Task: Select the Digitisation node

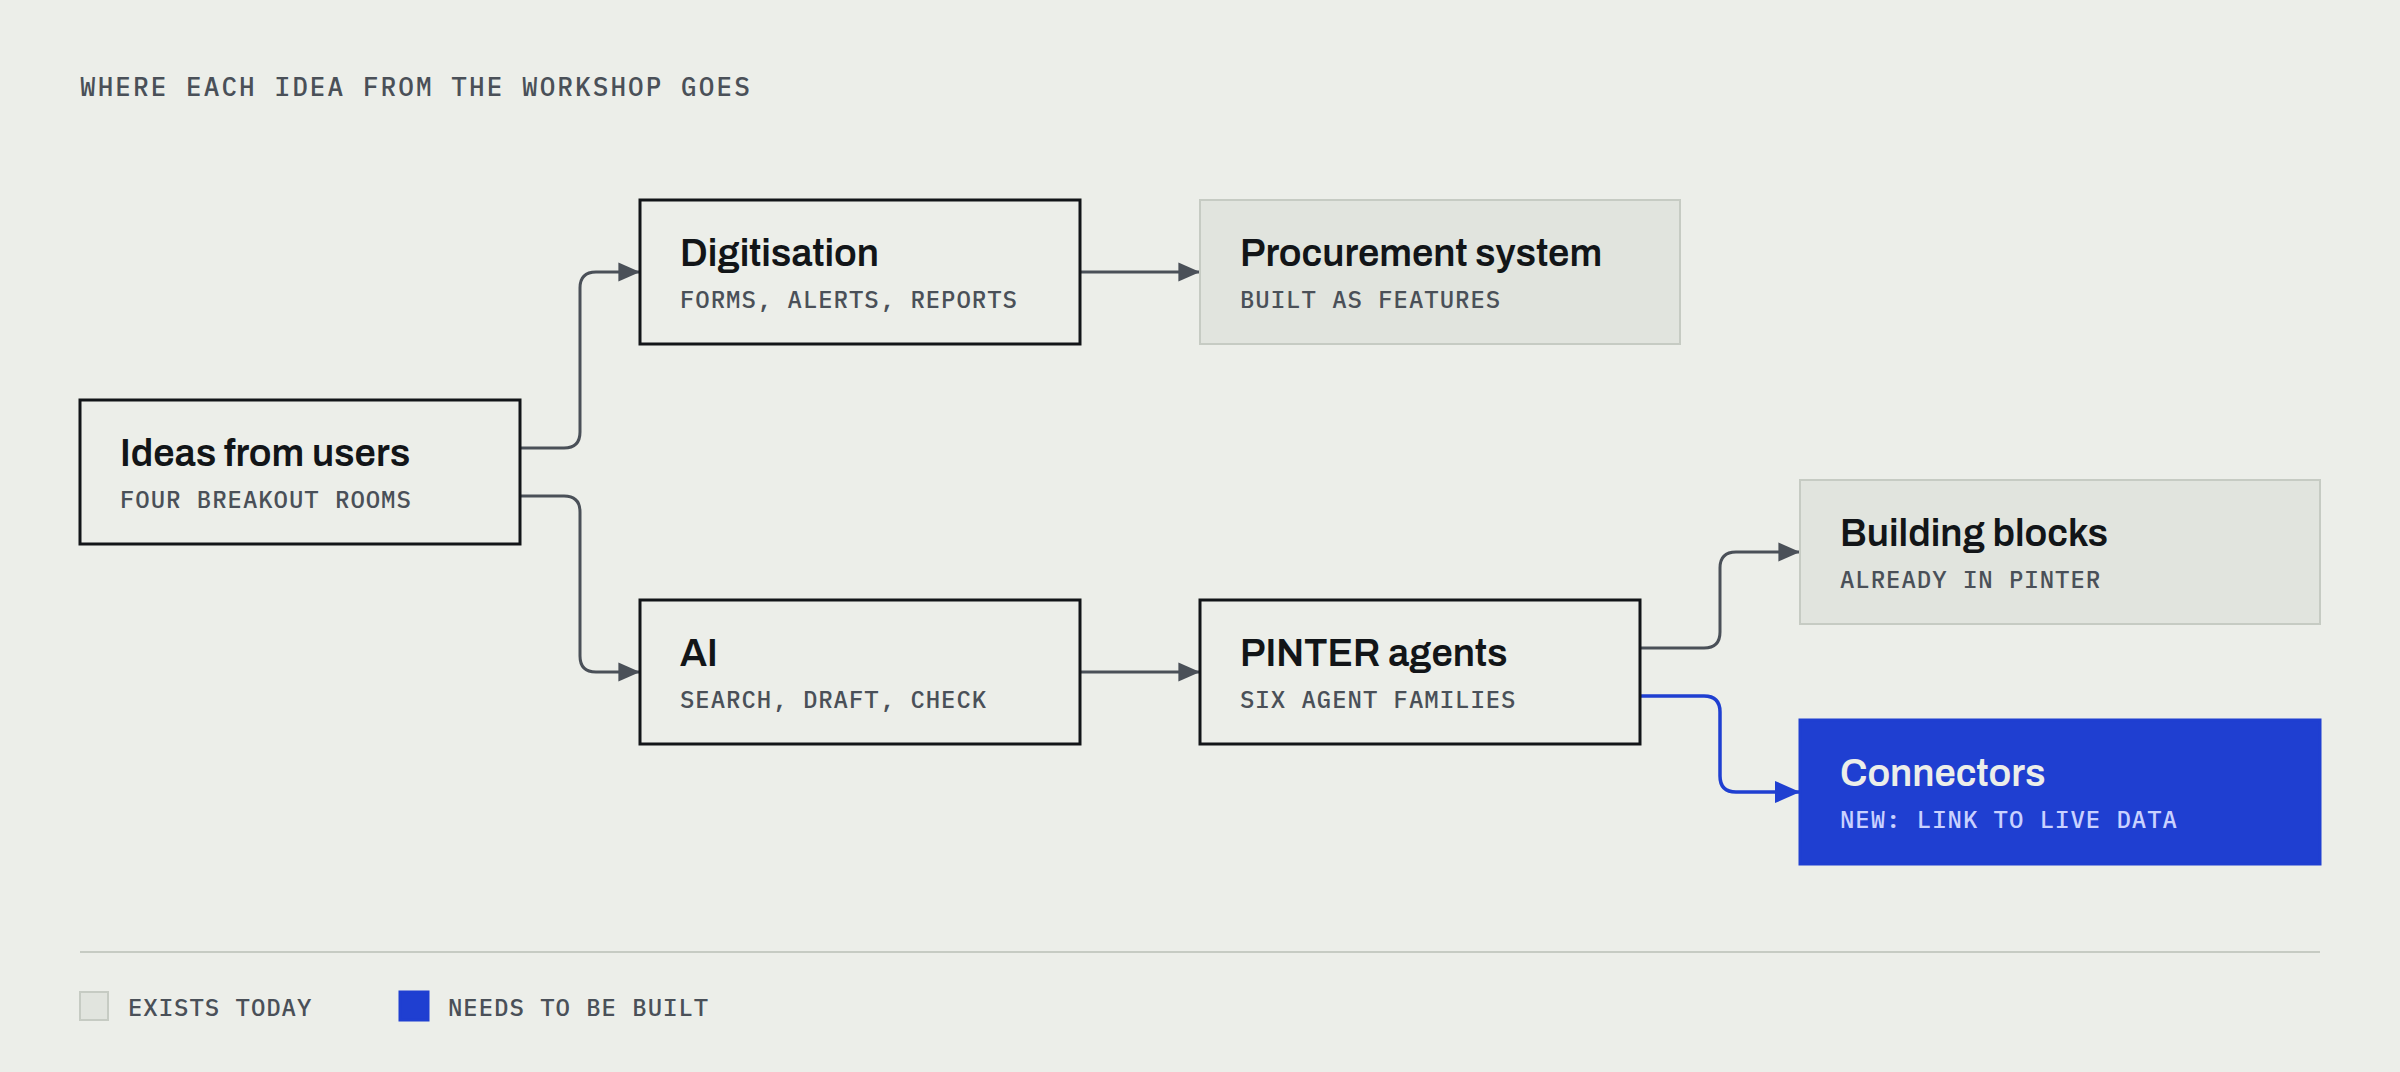Action: 860,272
